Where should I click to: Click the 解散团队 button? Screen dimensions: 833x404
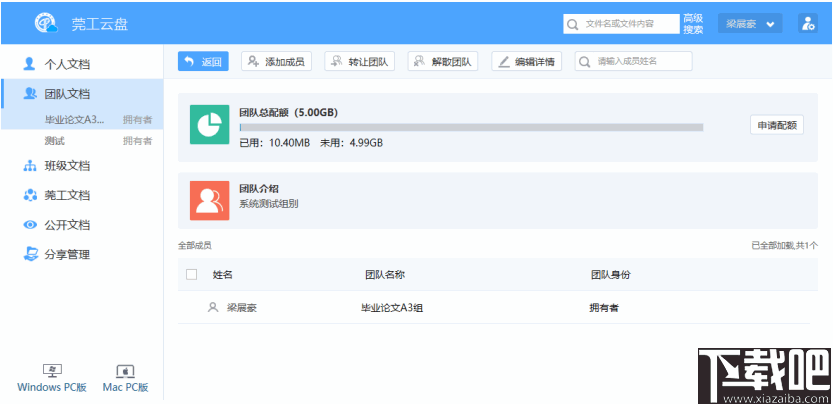pyautogui.click(x=443, y=61)
